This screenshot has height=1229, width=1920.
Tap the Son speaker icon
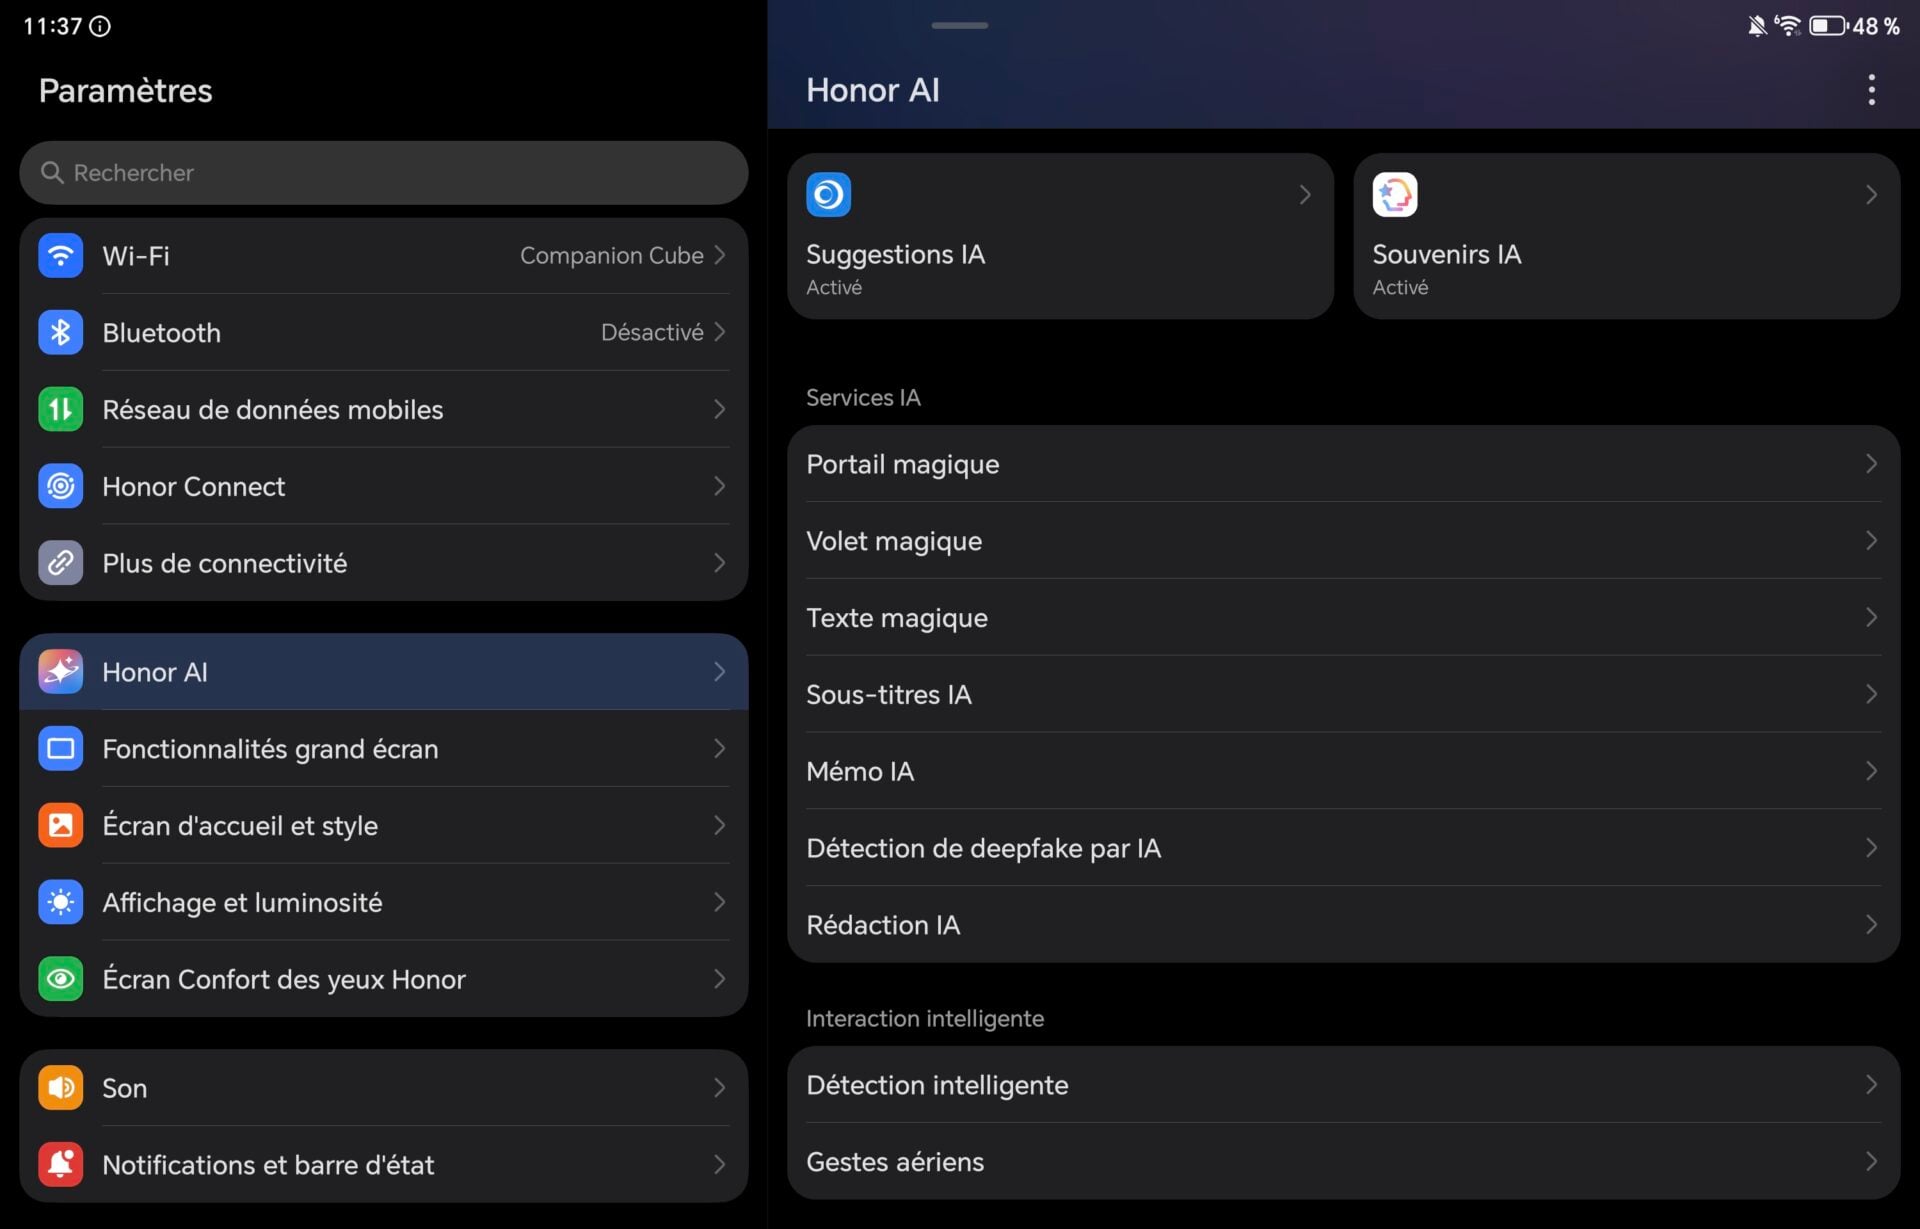(x=60, y=1087)
